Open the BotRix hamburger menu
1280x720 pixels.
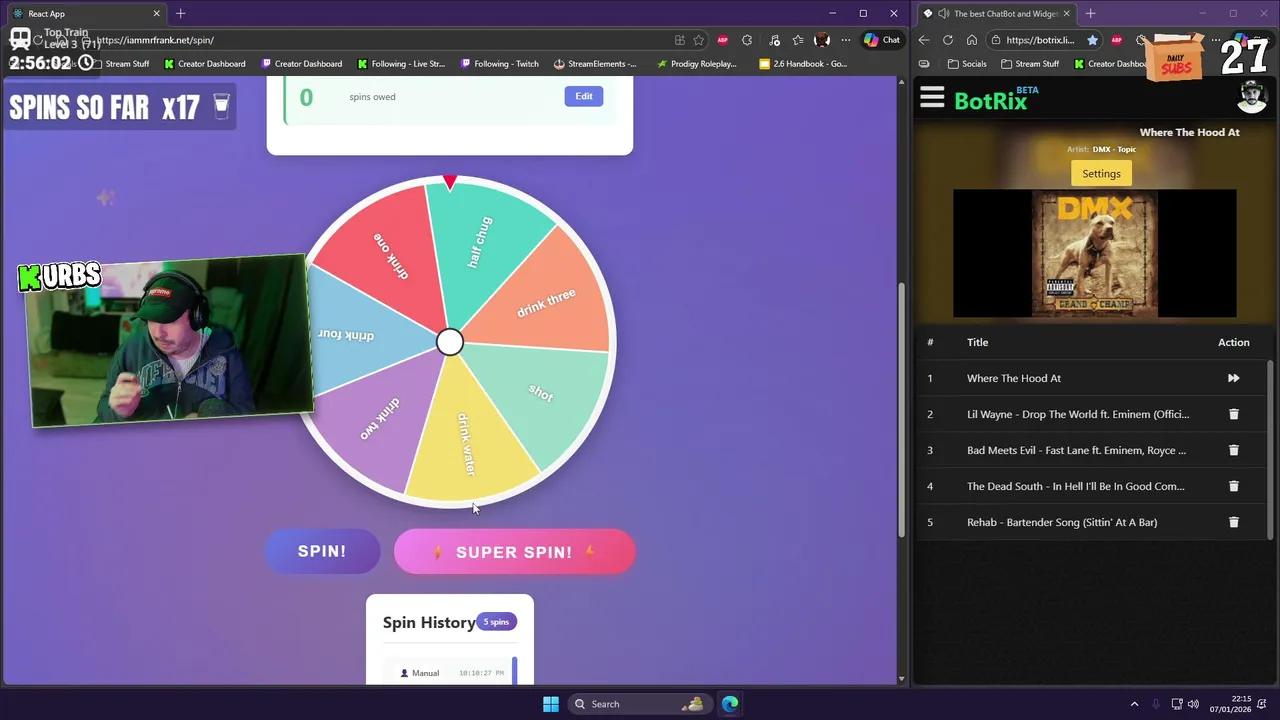pos(932,97)
